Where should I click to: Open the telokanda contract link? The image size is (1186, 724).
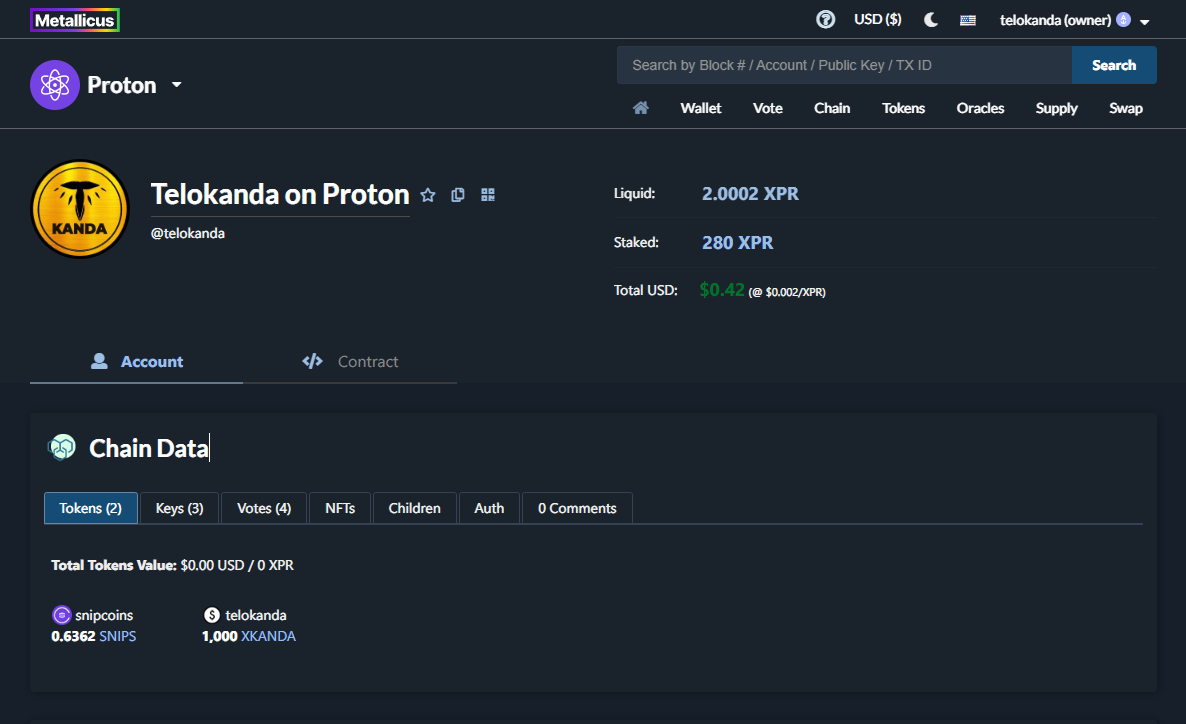pyautogui.click(x=256, y=615)
